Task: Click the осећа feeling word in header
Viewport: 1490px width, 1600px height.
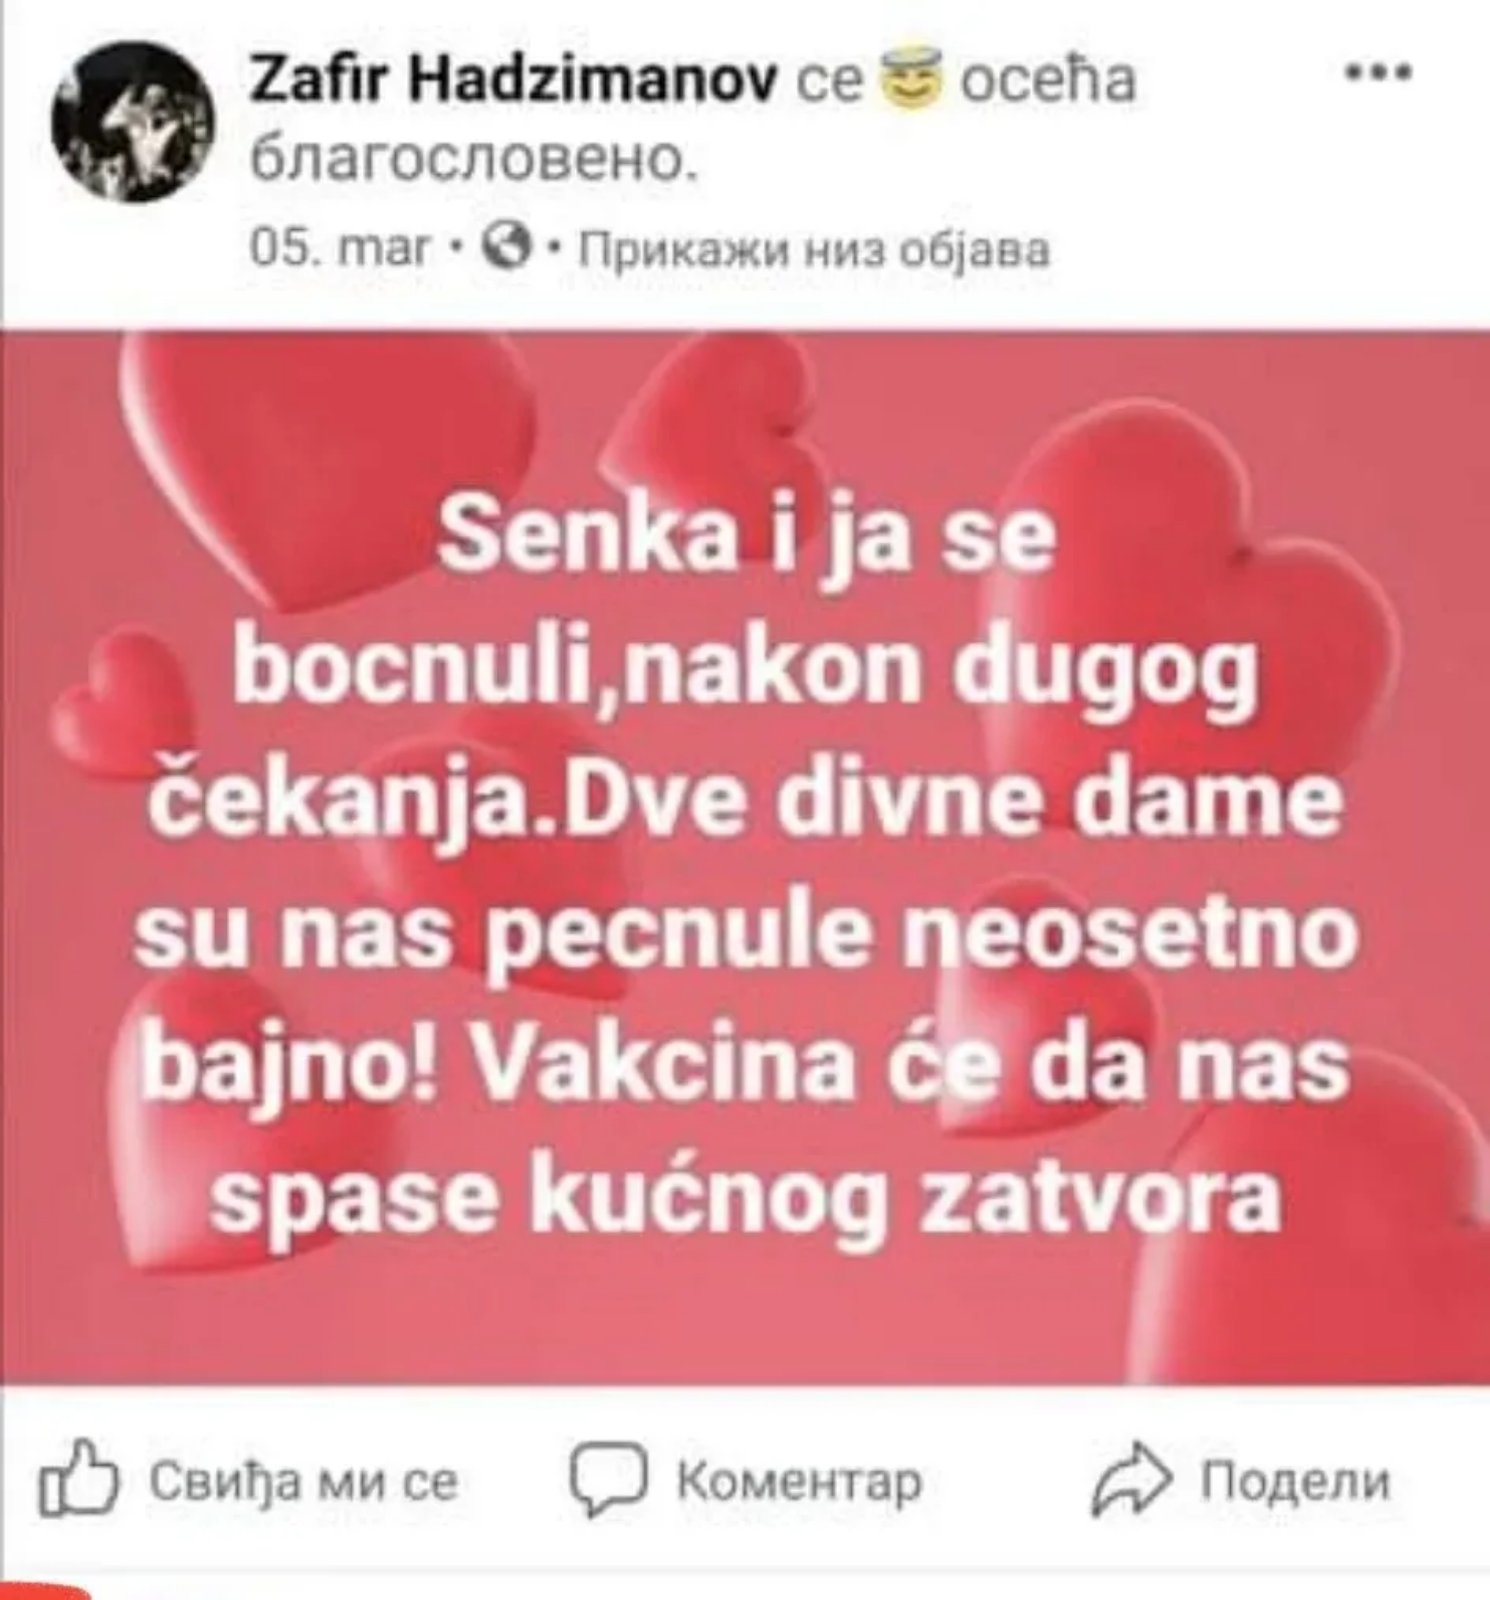Action: (1048, 80)
